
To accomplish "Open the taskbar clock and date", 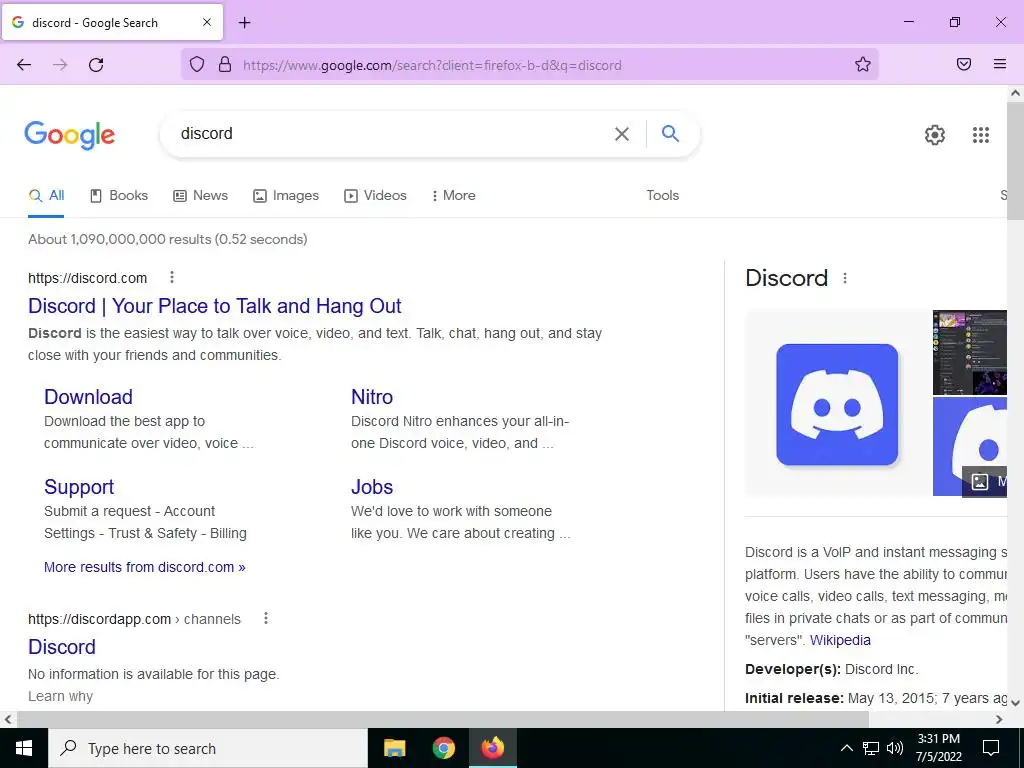I will tap(938, 748).
